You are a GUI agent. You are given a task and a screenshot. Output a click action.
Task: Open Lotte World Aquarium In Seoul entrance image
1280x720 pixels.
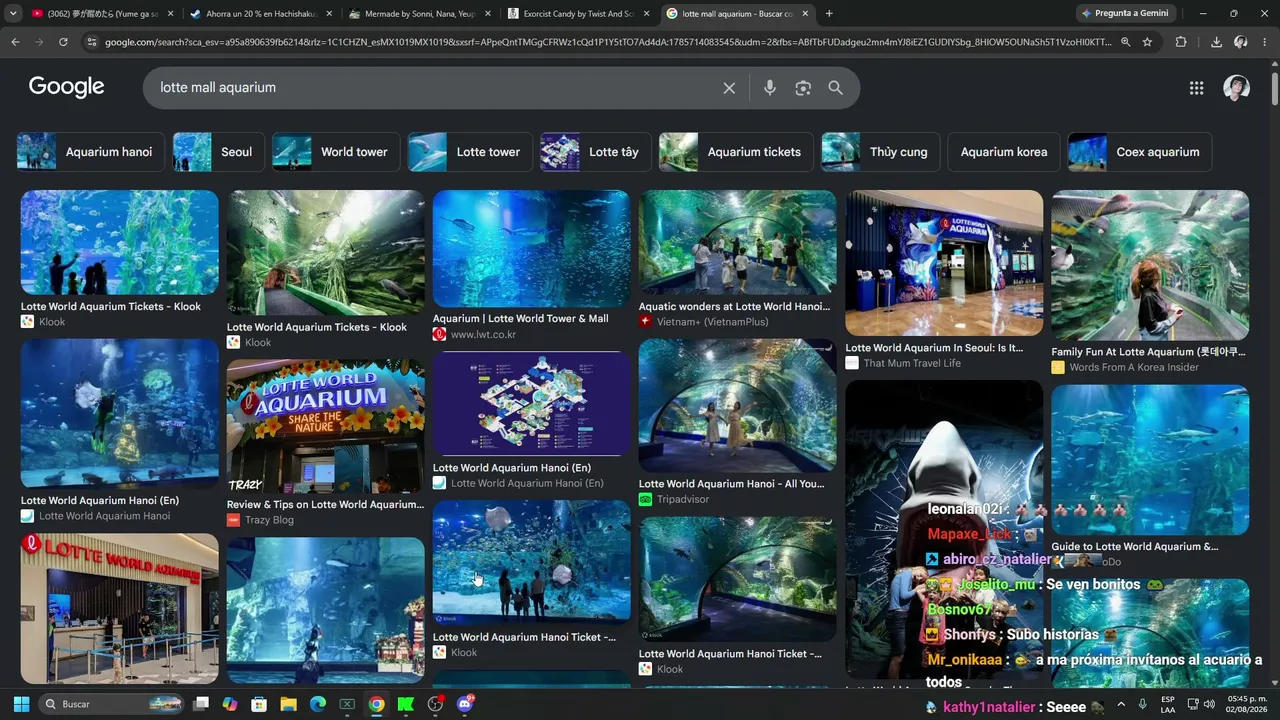pyautogui.click(x=944, y=263)
